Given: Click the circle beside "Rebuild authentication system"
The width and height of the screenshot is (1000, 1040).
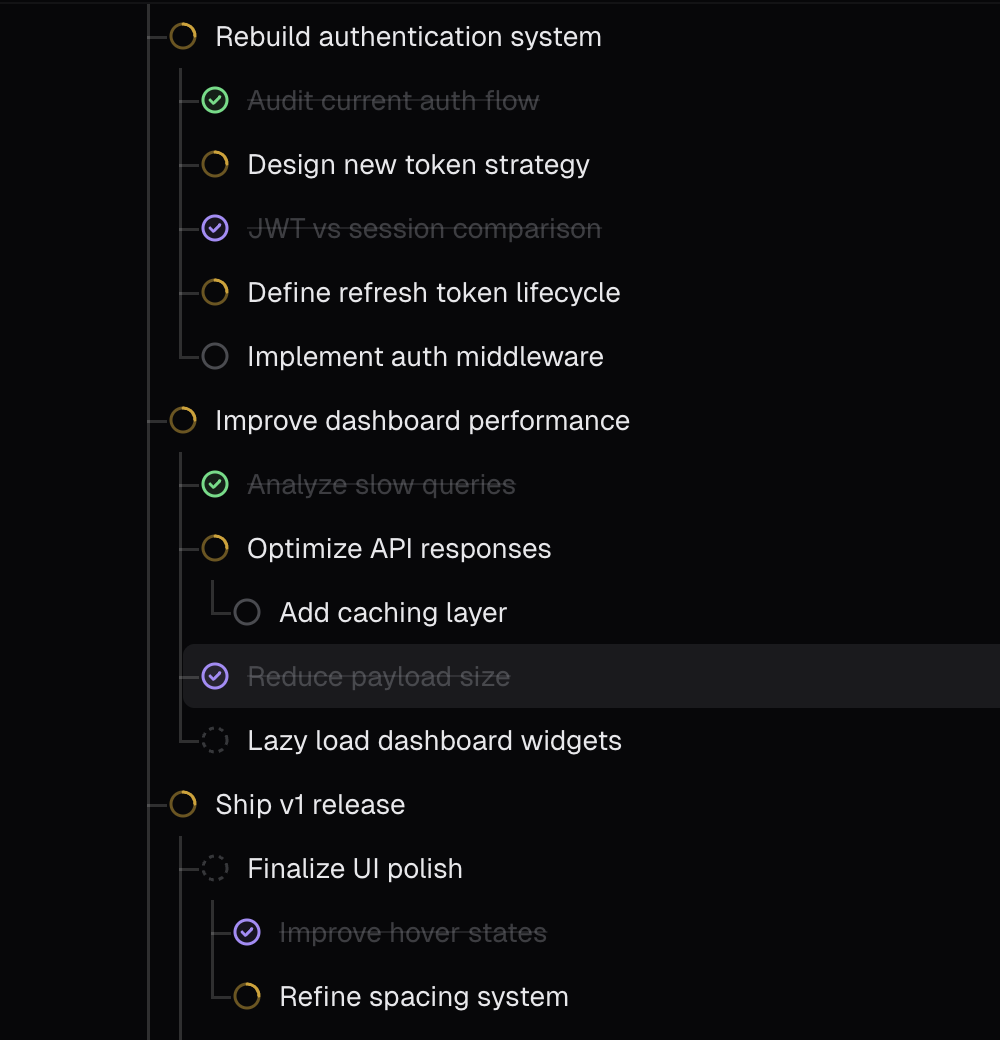Looking at the screenshot, I should coord(182,36).
